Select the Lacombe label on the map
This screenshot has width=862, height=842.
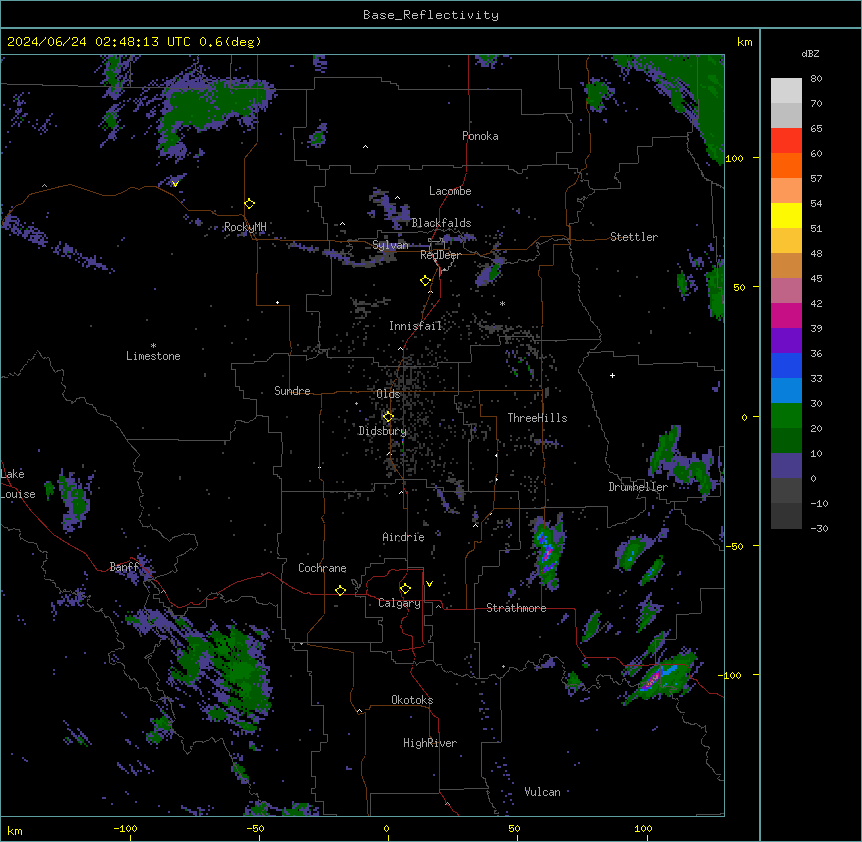[x=450, y=191]
